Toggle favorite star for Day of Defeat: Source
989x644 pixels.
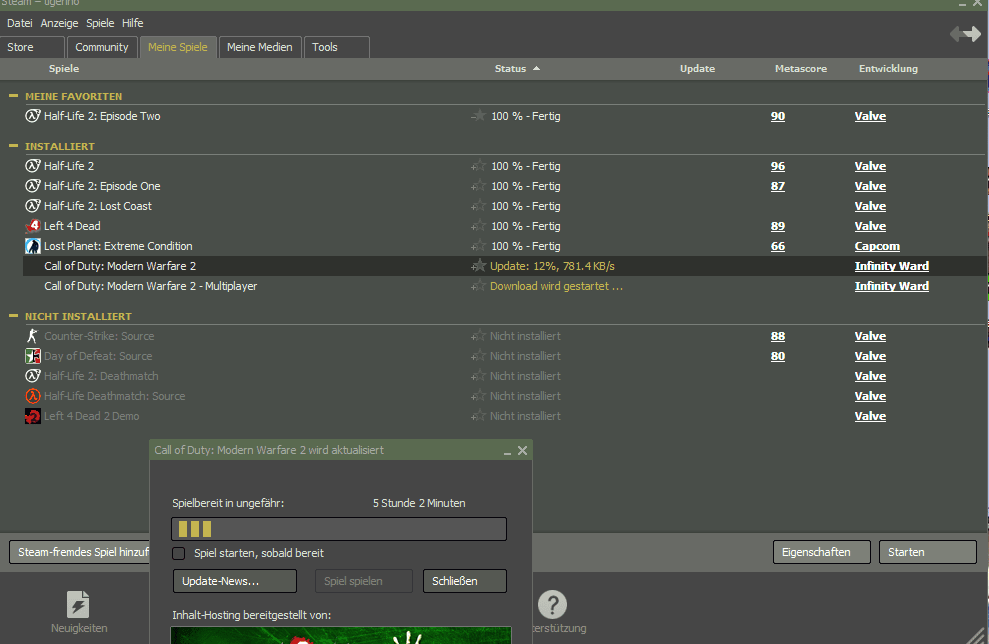pos(479,356)
